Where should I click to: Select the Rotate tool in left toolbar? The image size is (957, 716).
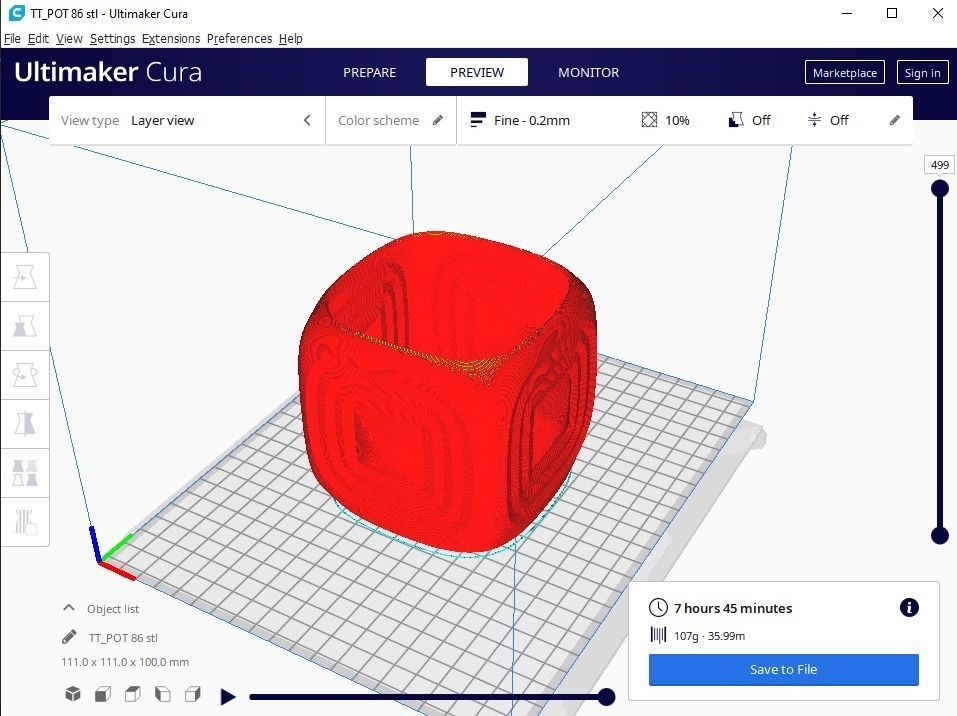click(x=24, y=375)
